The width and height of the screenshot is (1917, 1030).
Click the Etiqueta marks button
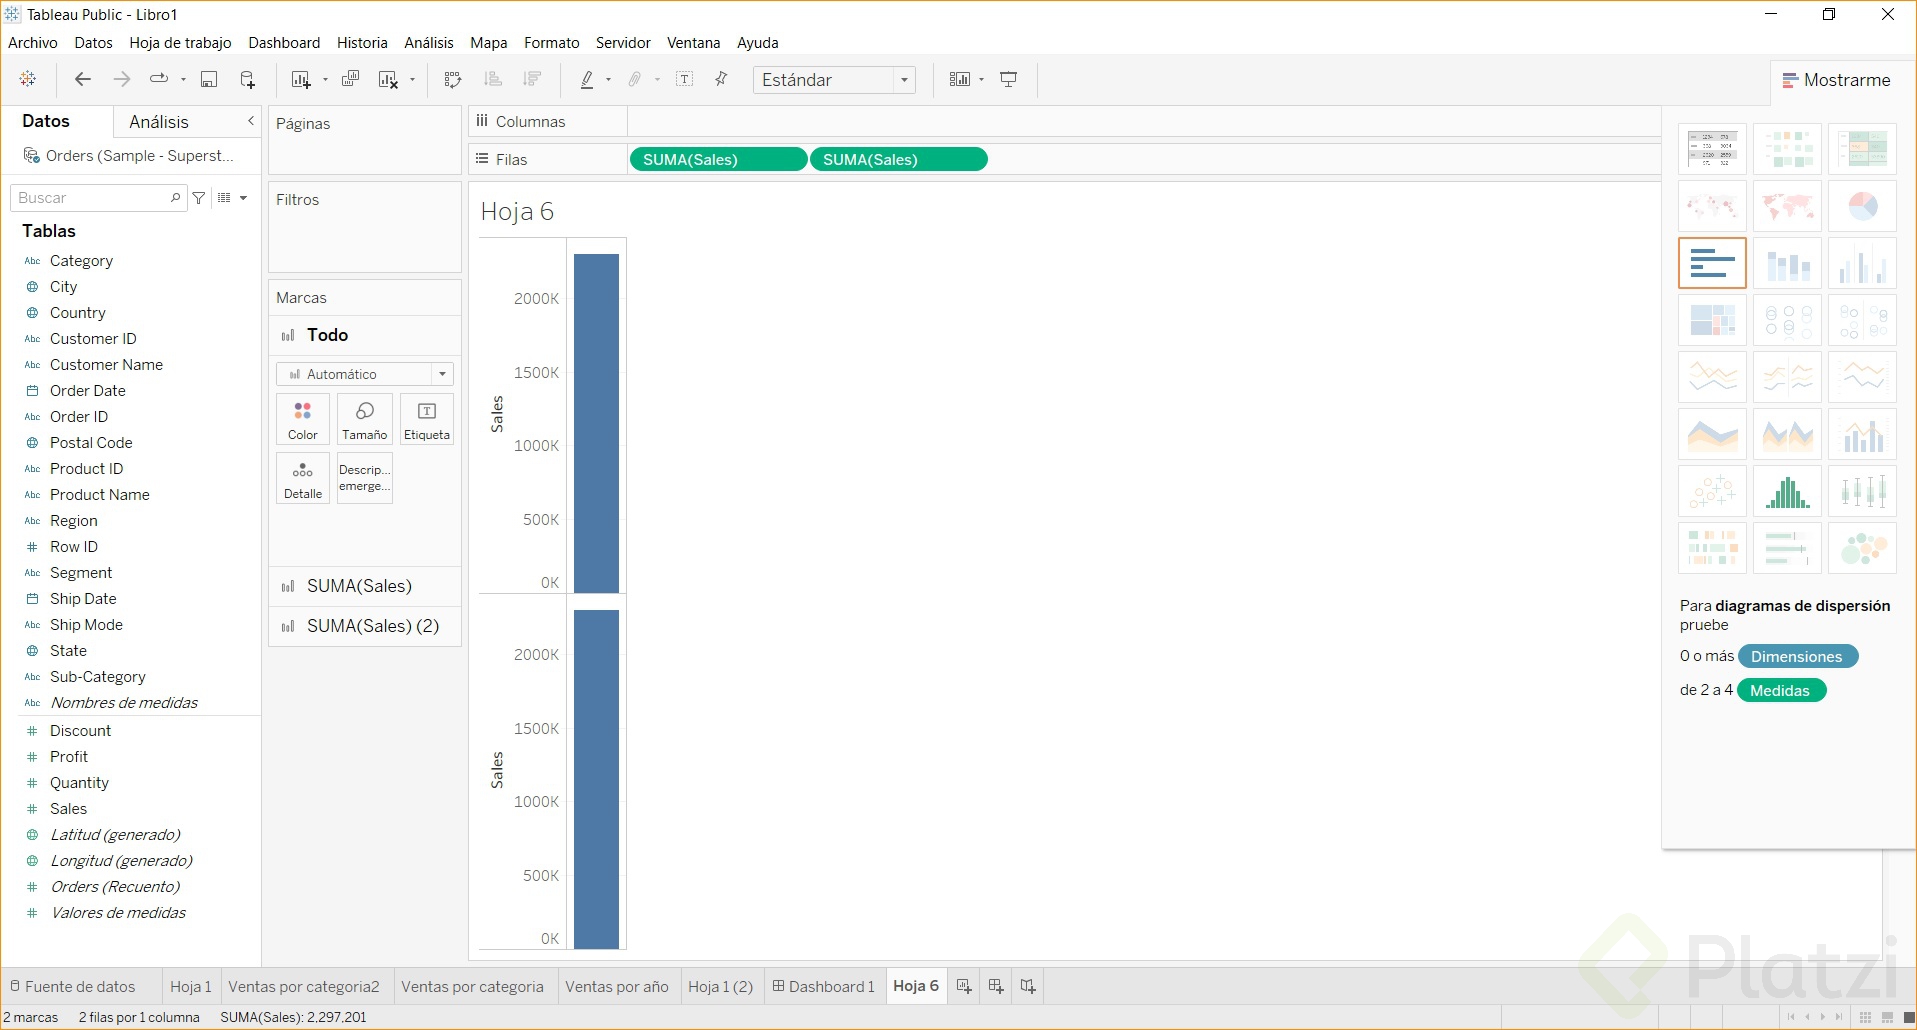(x=427, y=419)
